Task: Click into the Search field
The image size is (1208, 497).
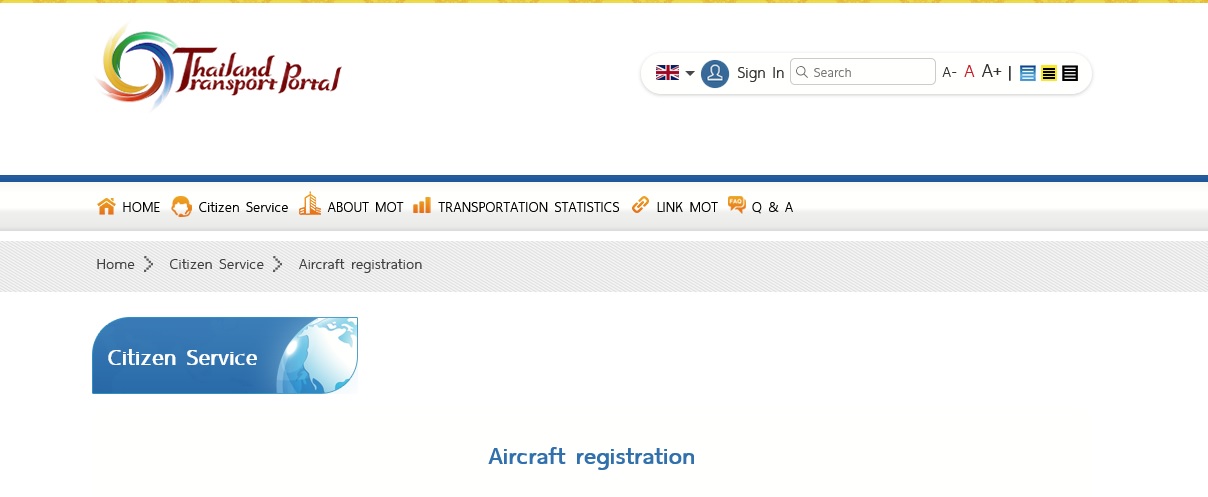Action: [x=870, y=72]
